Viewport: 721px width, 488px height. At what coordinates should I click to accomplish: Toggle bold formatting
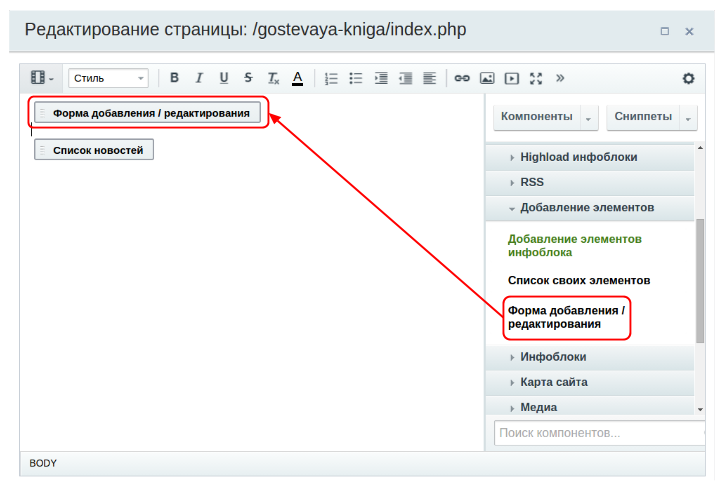coord(175,78)
